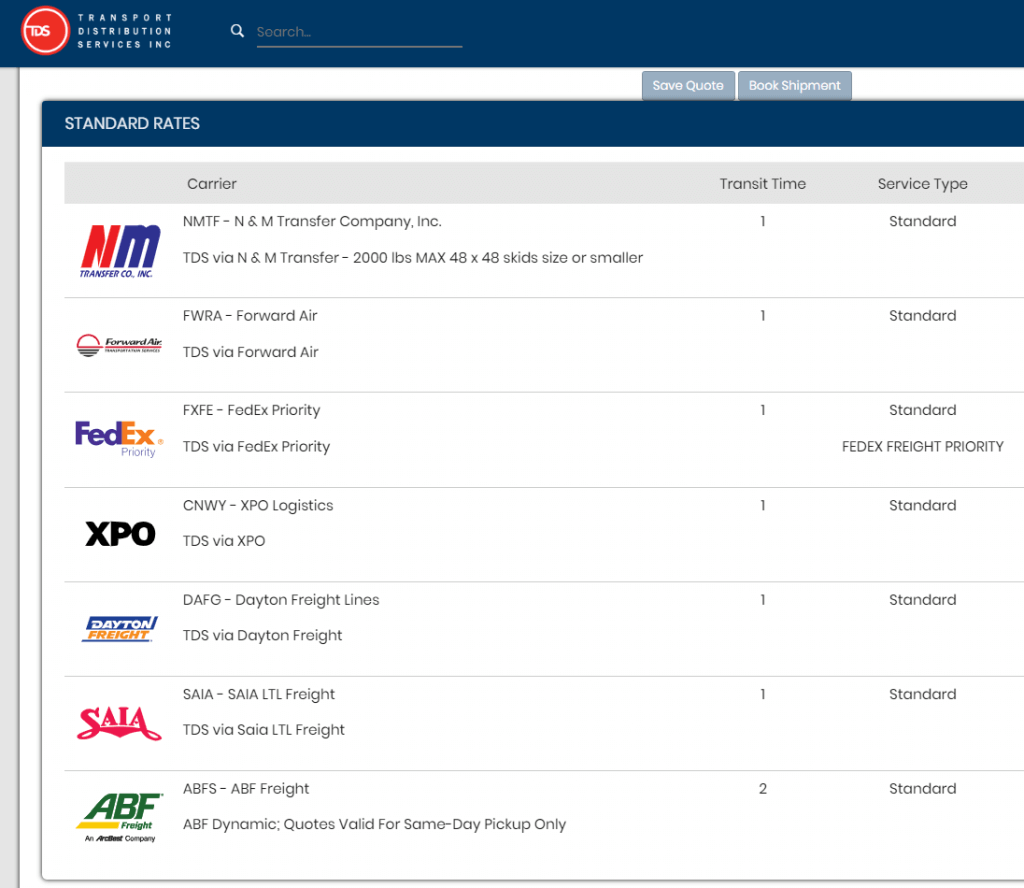The height and width of the screenshot is (888, 1024).
Task: Select 'FXFE - FedEx Priority' carrier name
Action: [251, 410]
